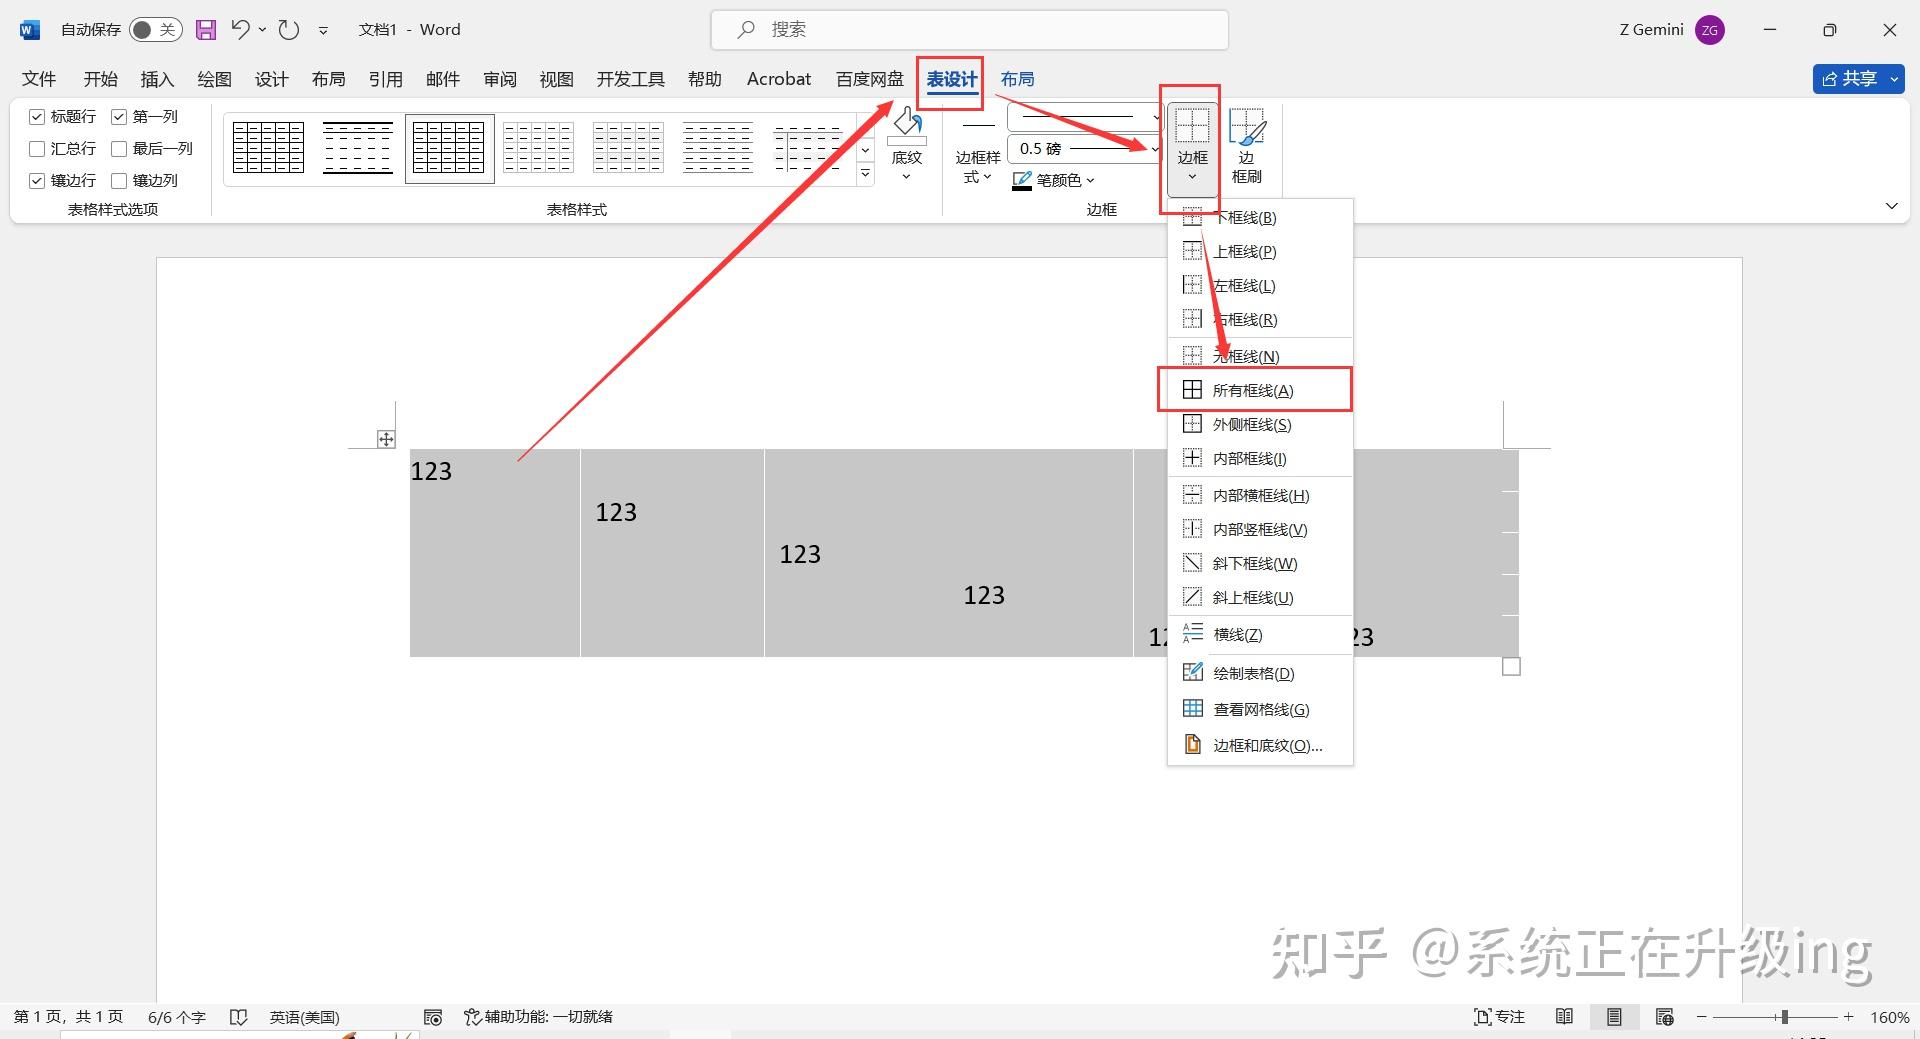Open the Z Gemini account avatar
Image resolution: width=1920 pixels, height=1039 pixels.
(1710, 30)
